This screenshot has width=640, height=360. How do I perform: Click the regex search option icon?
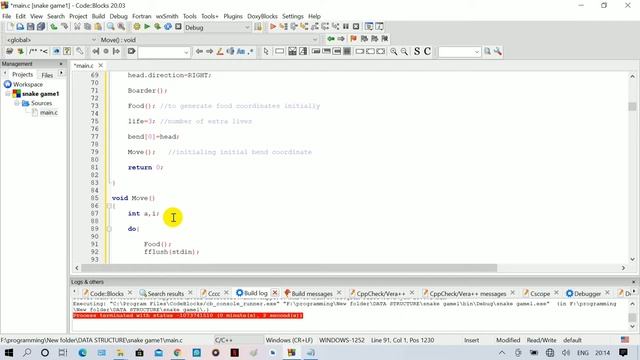pyautogui.click(x=251, y=51)
